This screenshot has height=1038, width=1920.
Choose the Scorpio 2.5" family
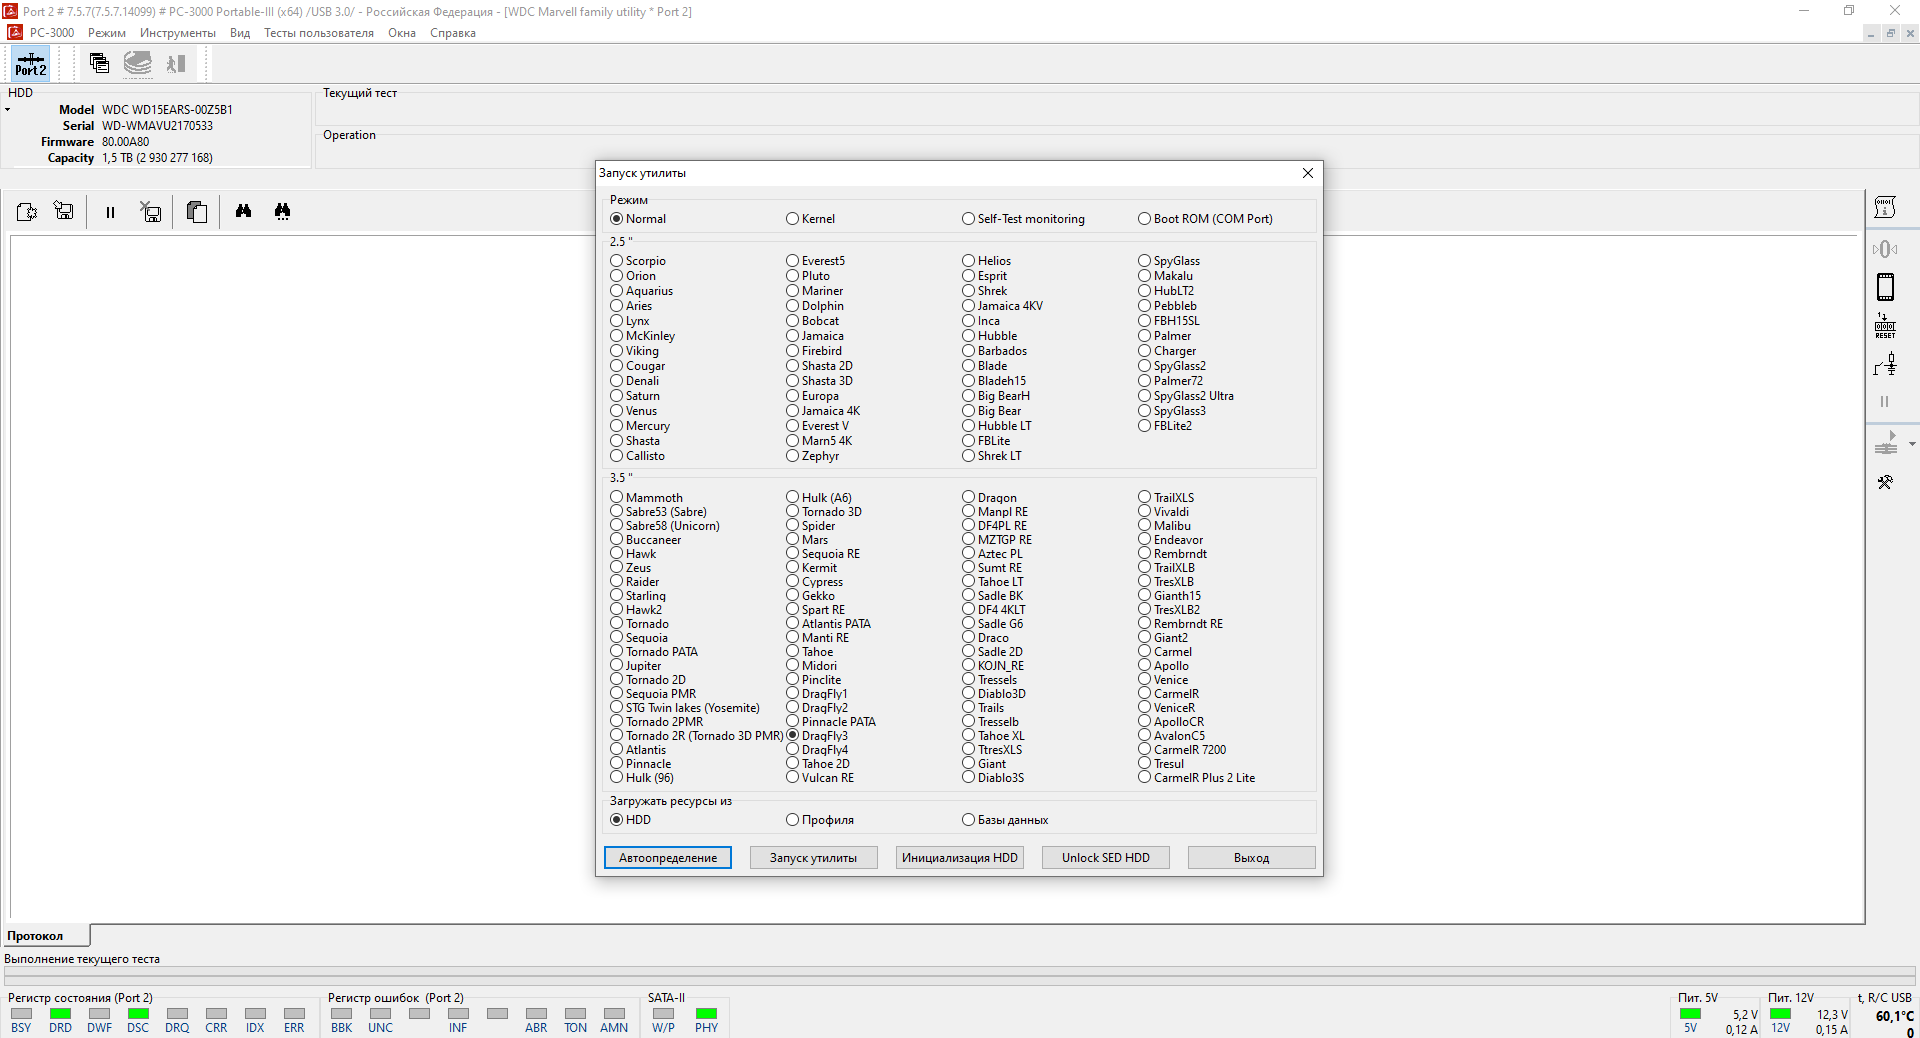tap(638, 261)
